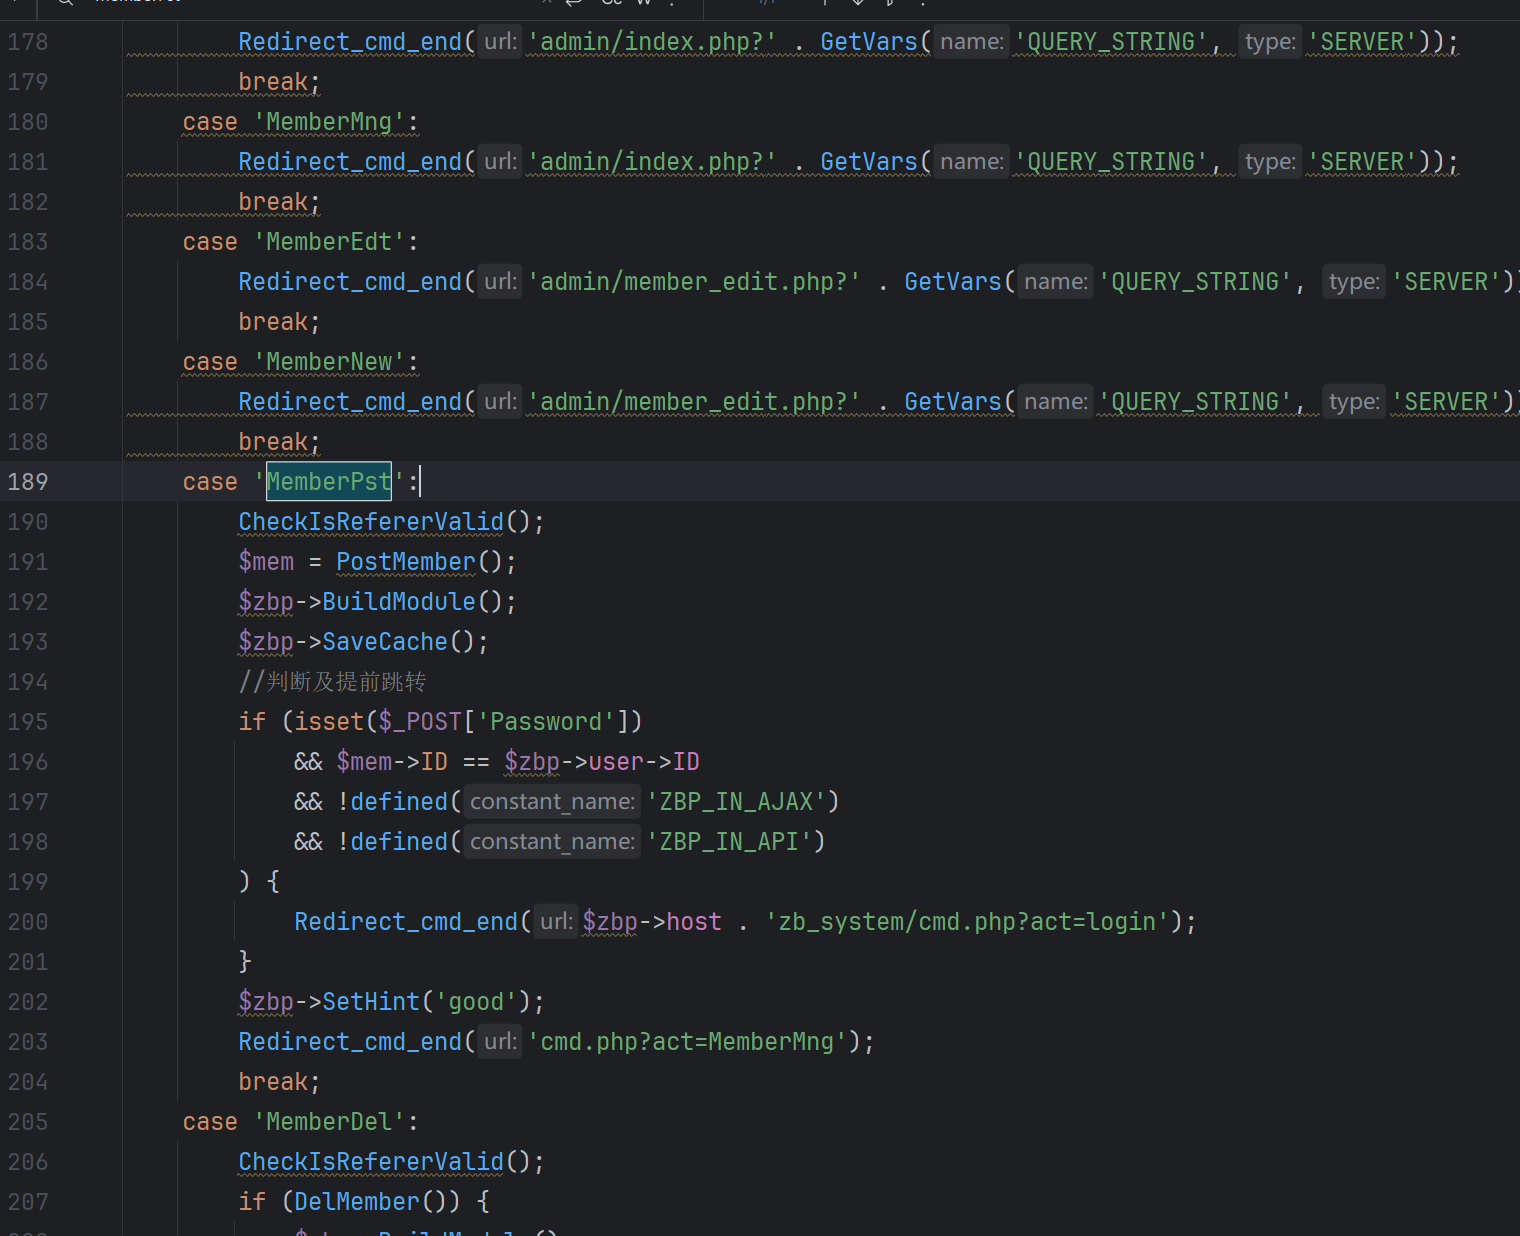Click the $mem variable on line 191
1520x1236 pixels.
pyautogui.click(x=266, y=562)
